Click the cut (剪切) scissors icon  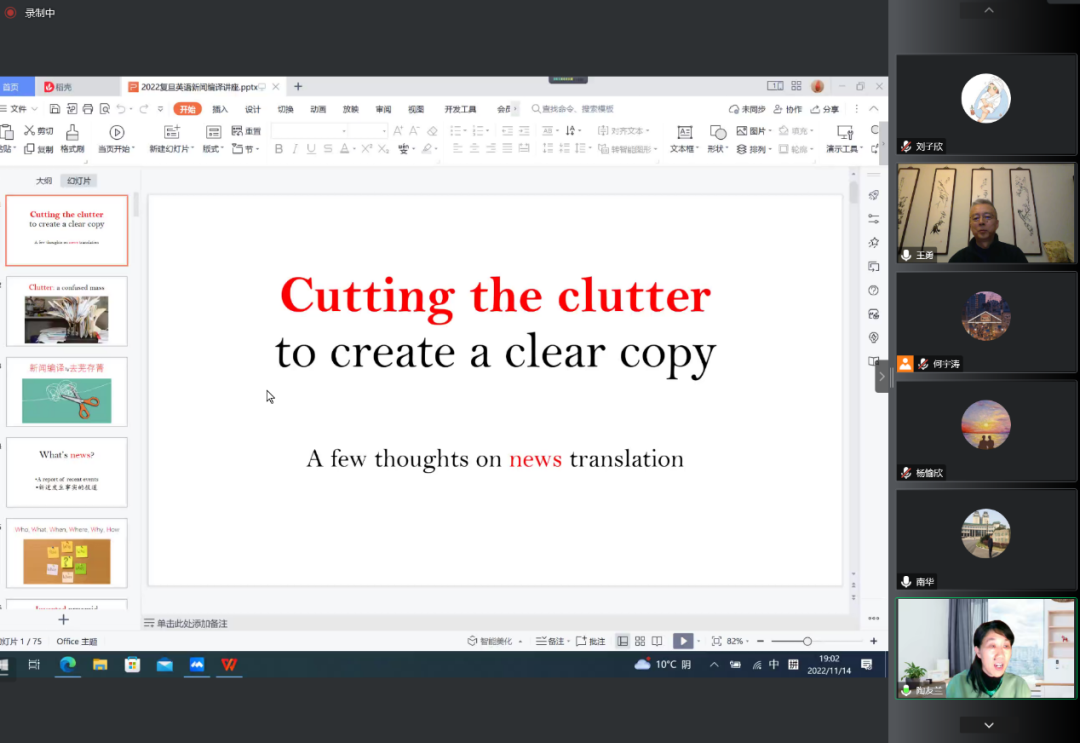[x=31, y=131]
